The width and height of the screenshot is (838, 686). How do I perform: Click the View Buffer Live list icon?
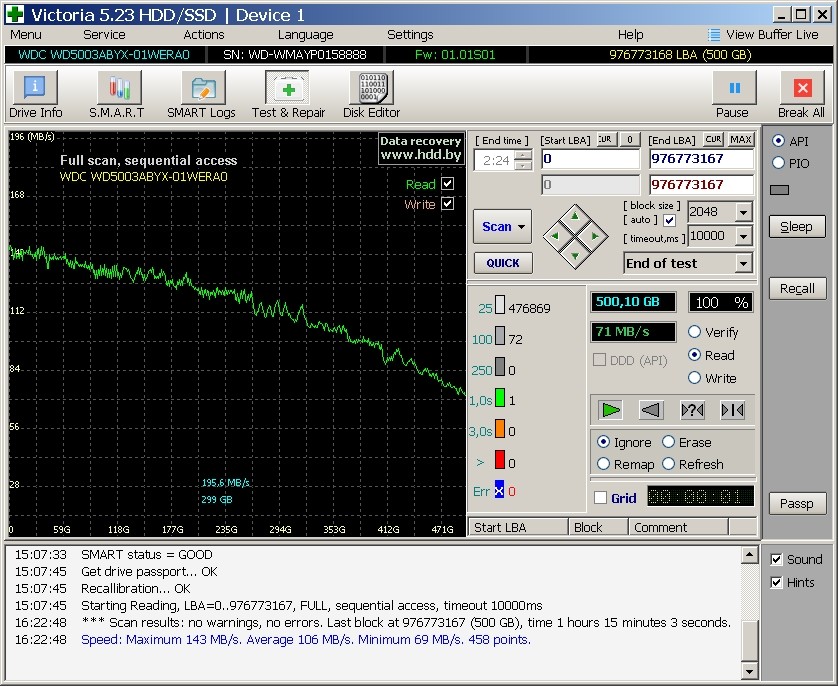(713, 35)
